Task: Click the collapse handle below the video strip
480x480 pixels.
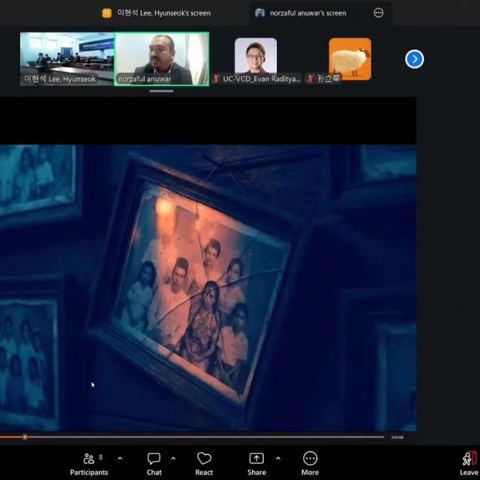Action: (161, 91)
